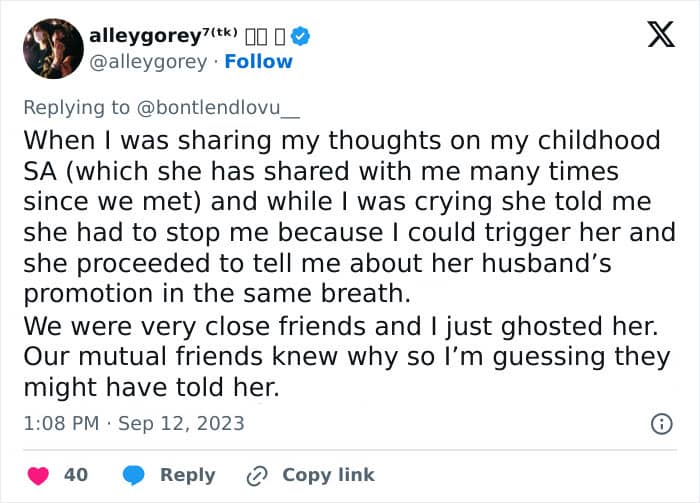
Task: Click the "We were very close friends" sentence
Action: click(341, 326)
